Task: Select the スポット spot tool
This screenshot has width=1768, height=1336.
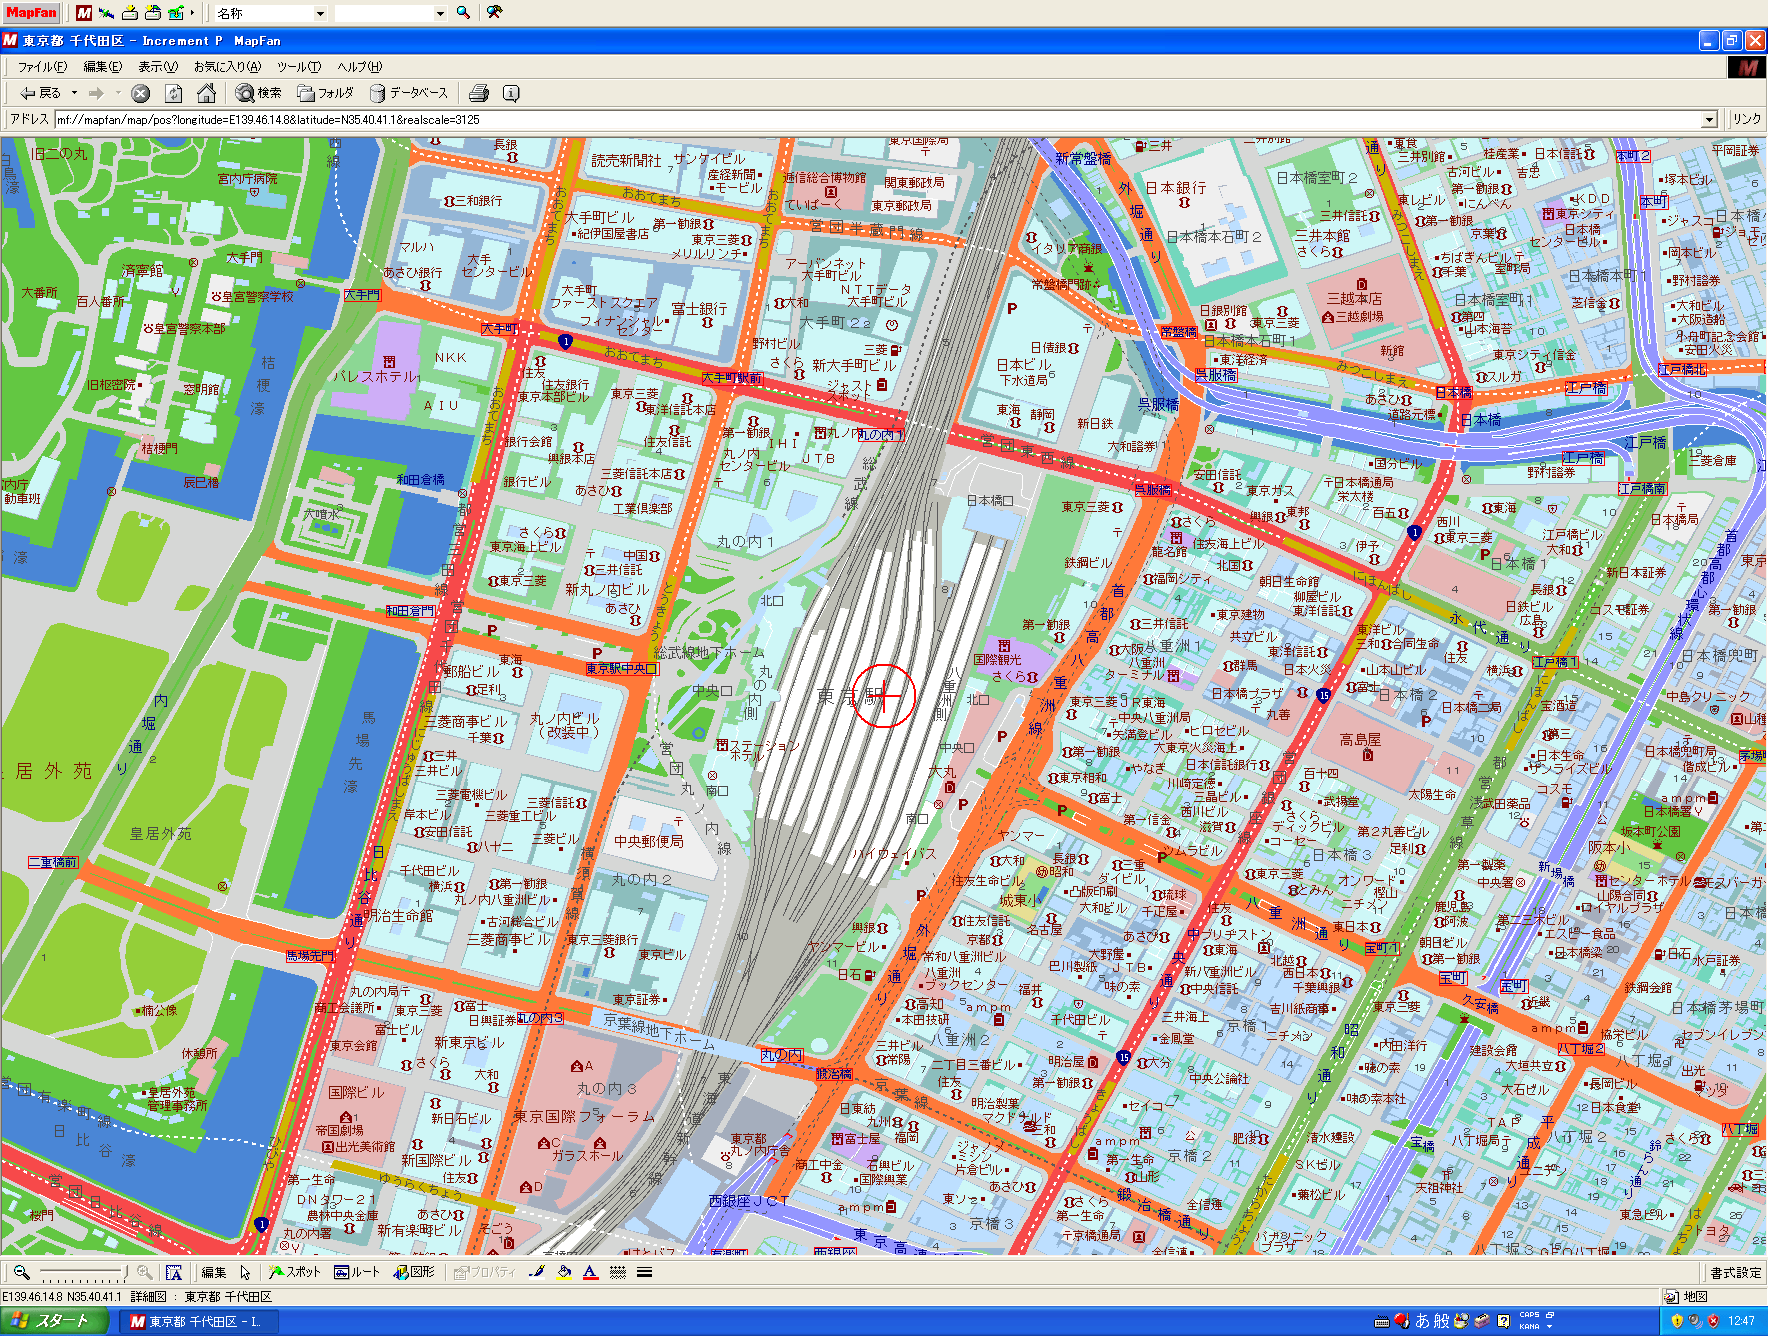Action: point(295,1272)
